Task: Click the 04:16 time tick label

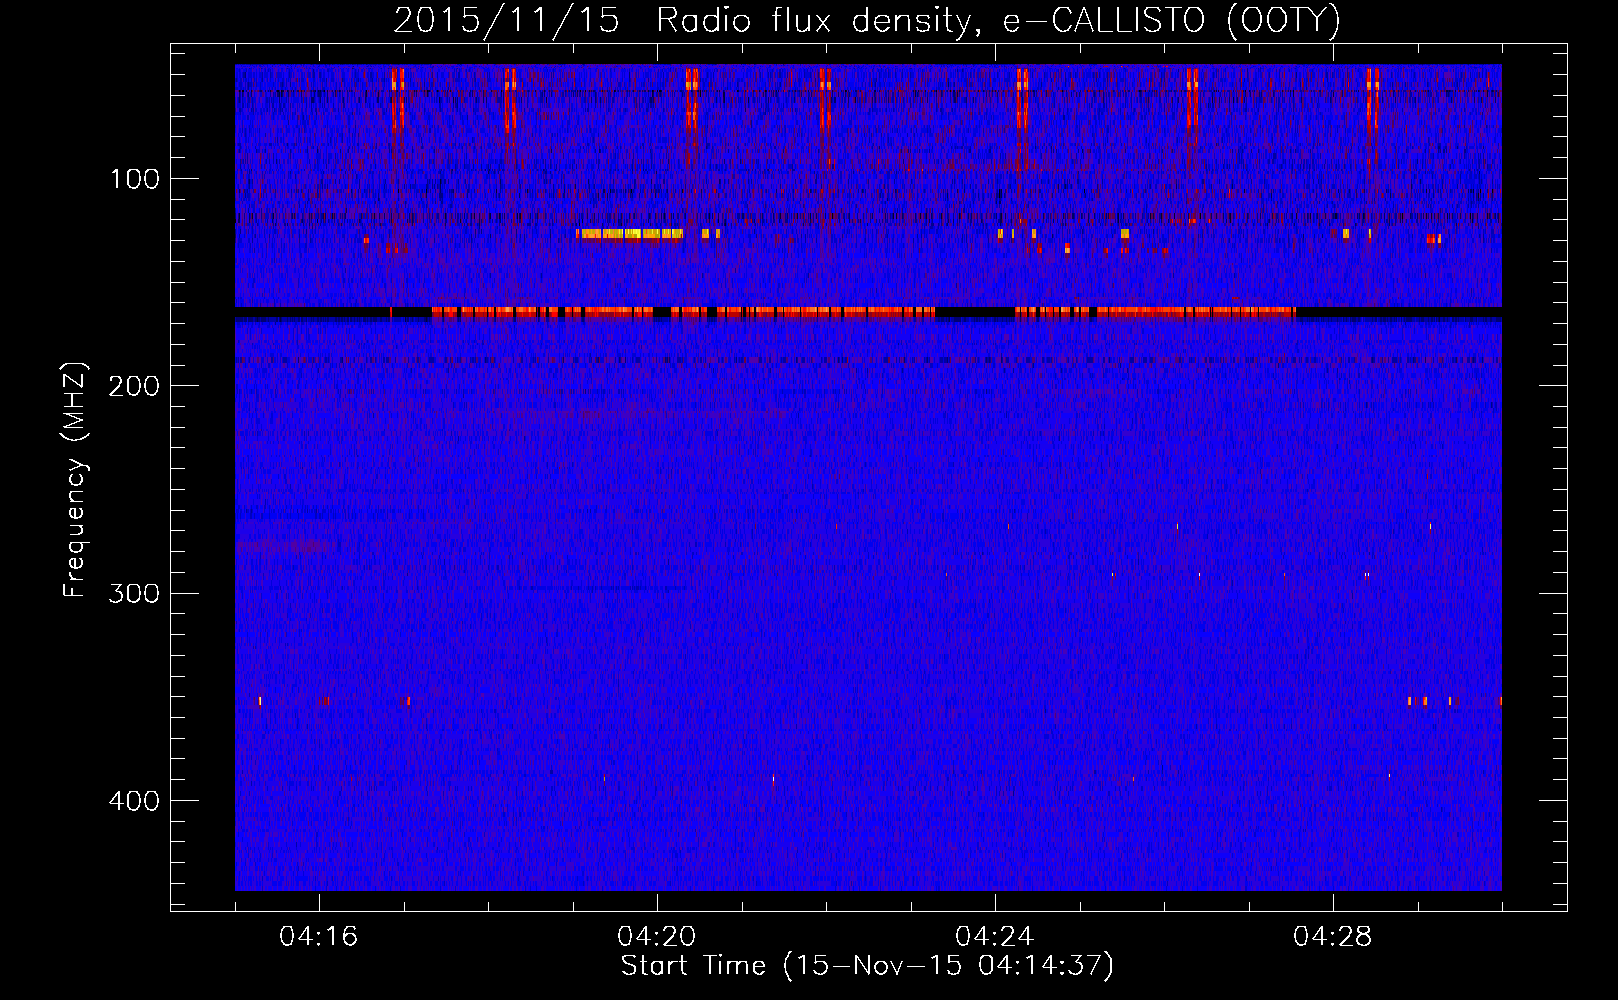Action: 319,937
